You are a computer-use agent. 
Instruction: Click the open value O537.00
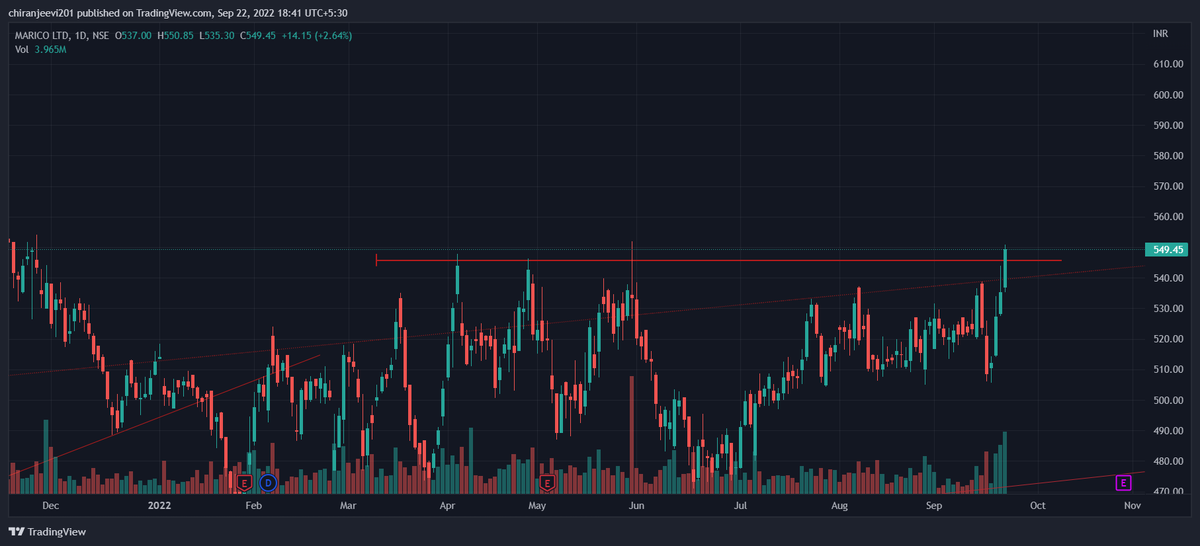coord(133,36)
